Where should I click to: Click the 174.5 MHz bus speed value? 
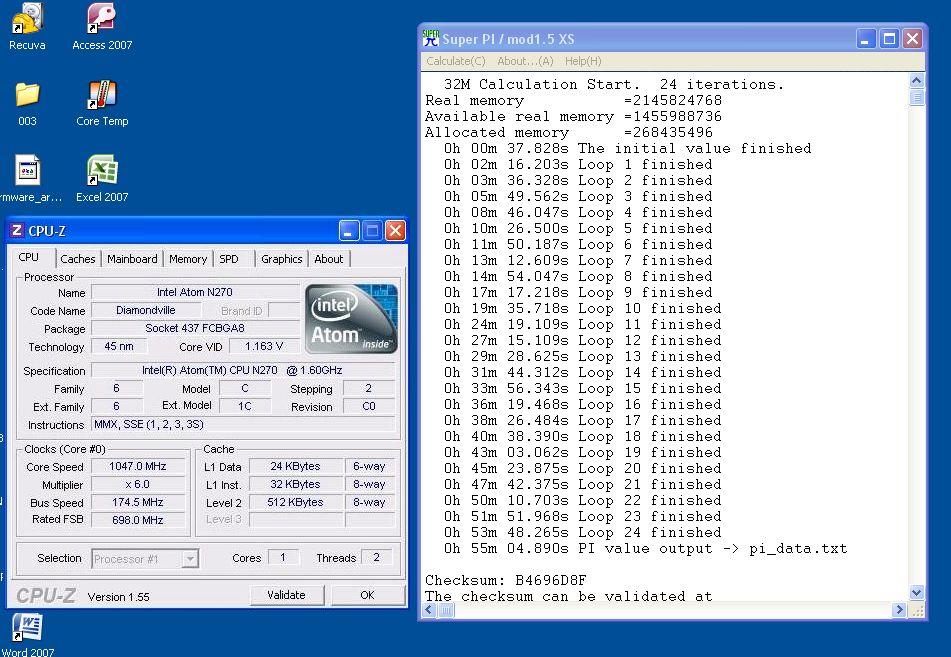coord(138,502)
